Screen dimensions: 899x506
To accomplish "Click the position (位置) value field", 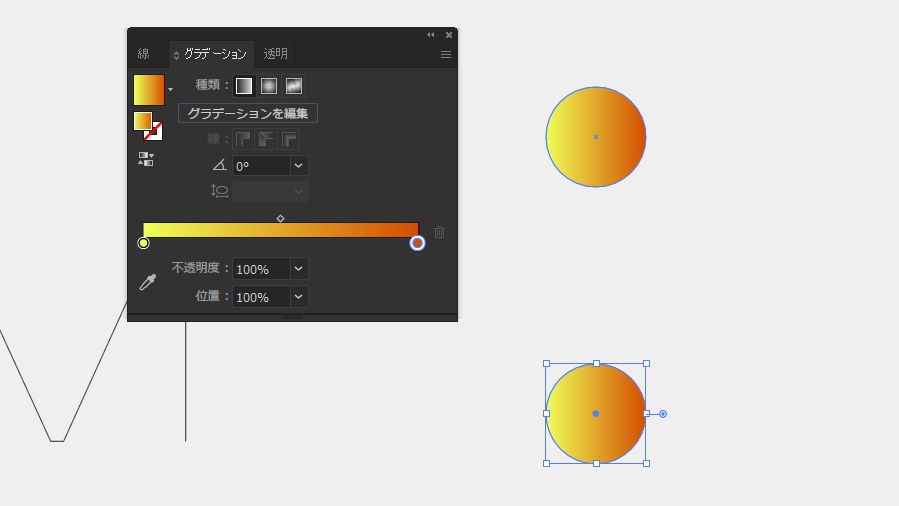I will pyautogui.click(x=261, y=297).
